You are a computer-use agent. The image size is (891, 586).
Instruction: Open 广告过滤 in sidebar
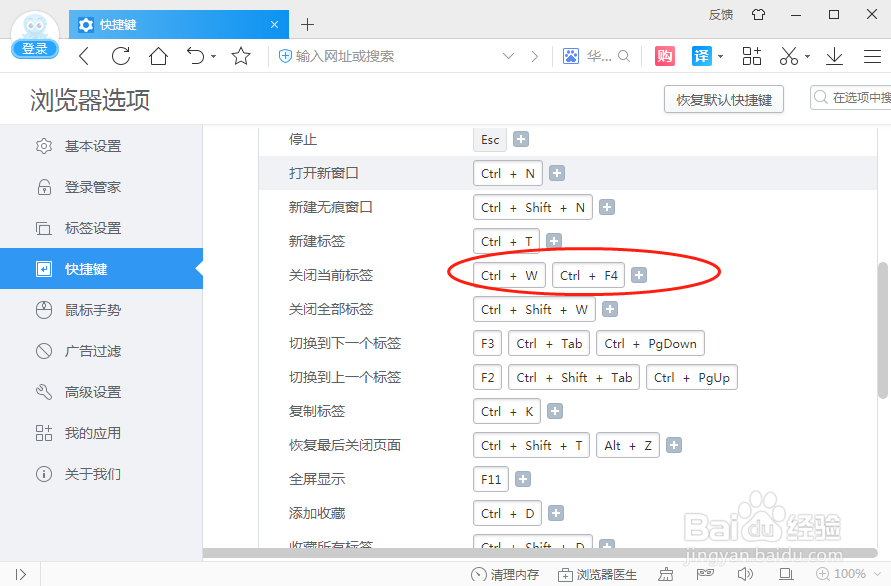(x=101, y=351)
